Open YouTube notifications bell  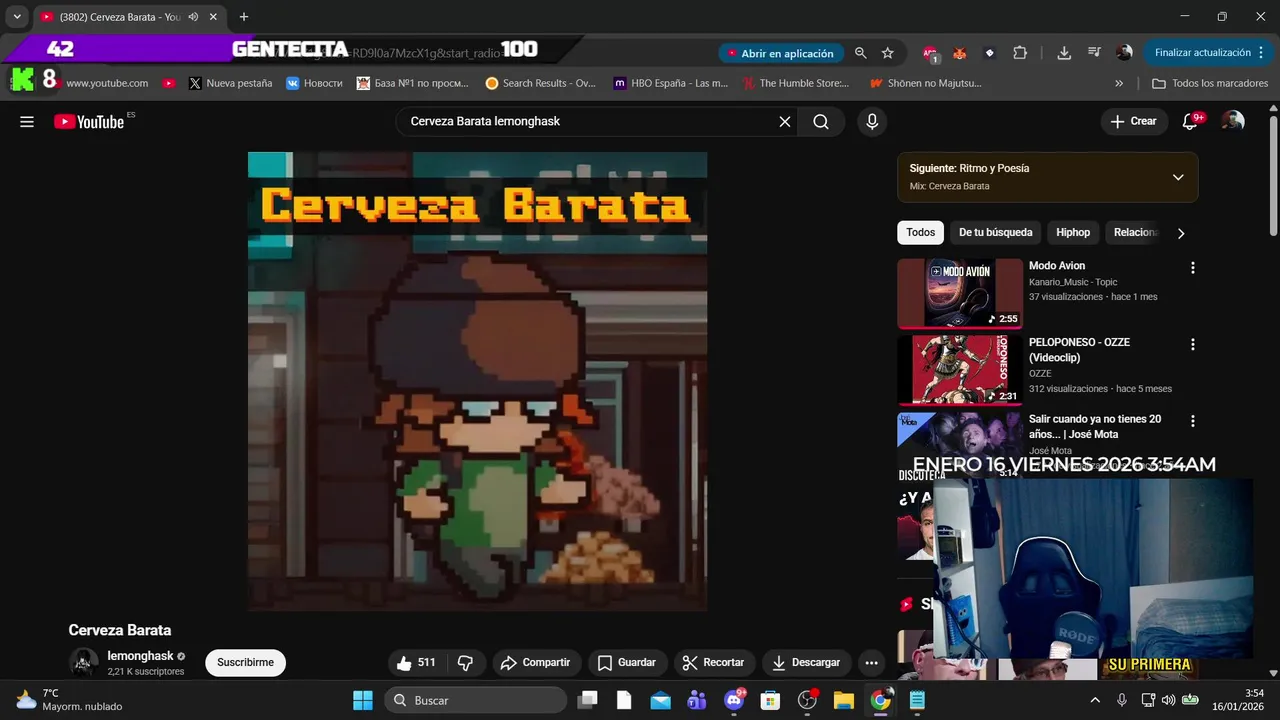[1190, 122]
